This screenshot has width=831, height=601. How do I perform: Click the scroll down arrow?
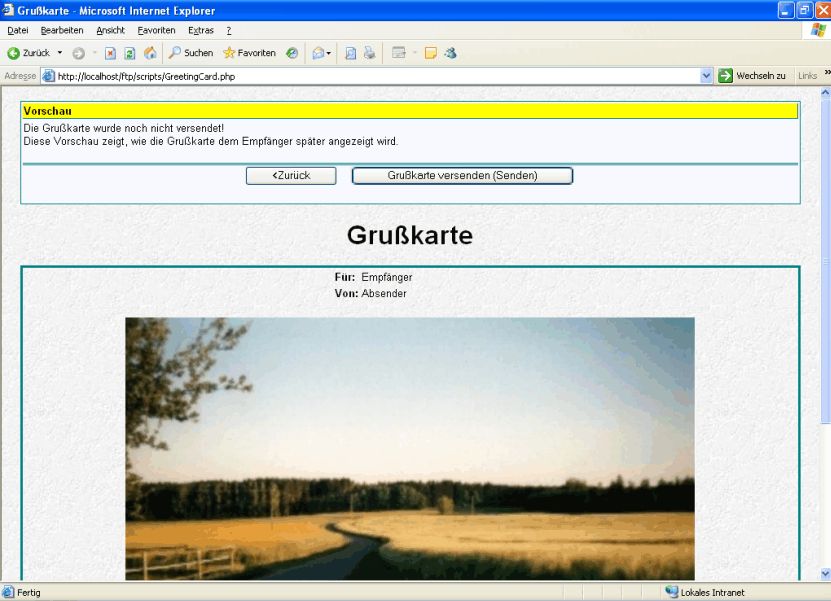pyautogui.click(x=825, y=574)
